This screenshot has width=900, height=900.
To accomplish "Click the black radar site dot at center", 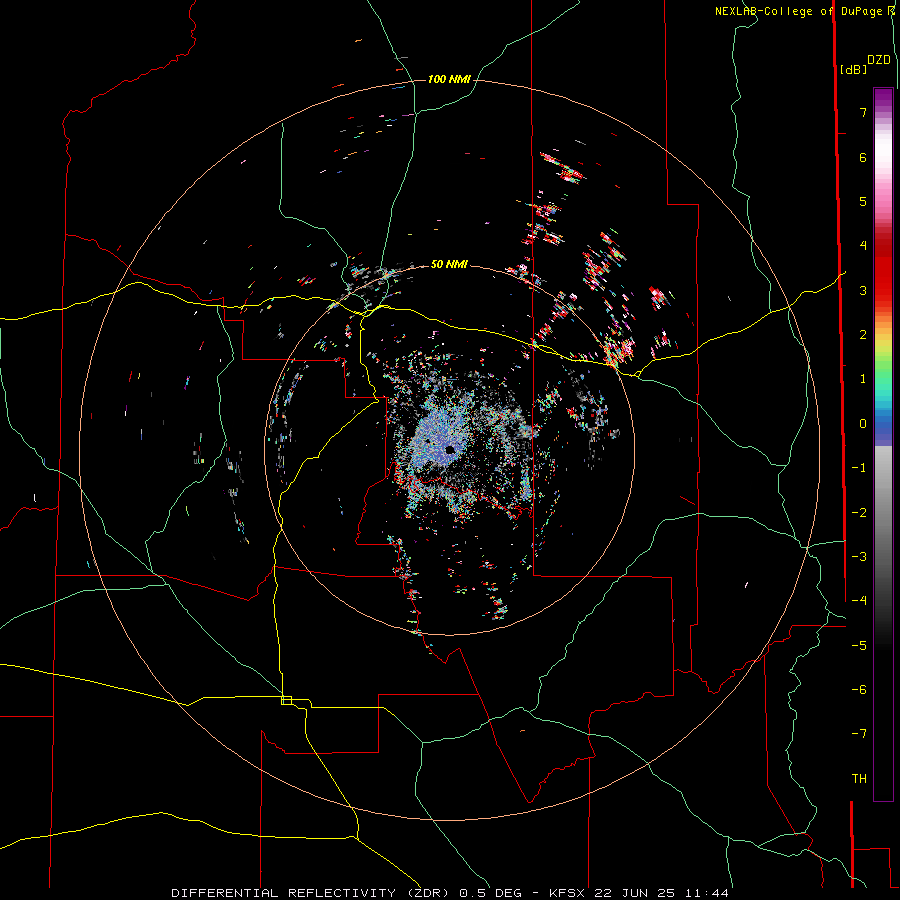I will click(450, 449).
